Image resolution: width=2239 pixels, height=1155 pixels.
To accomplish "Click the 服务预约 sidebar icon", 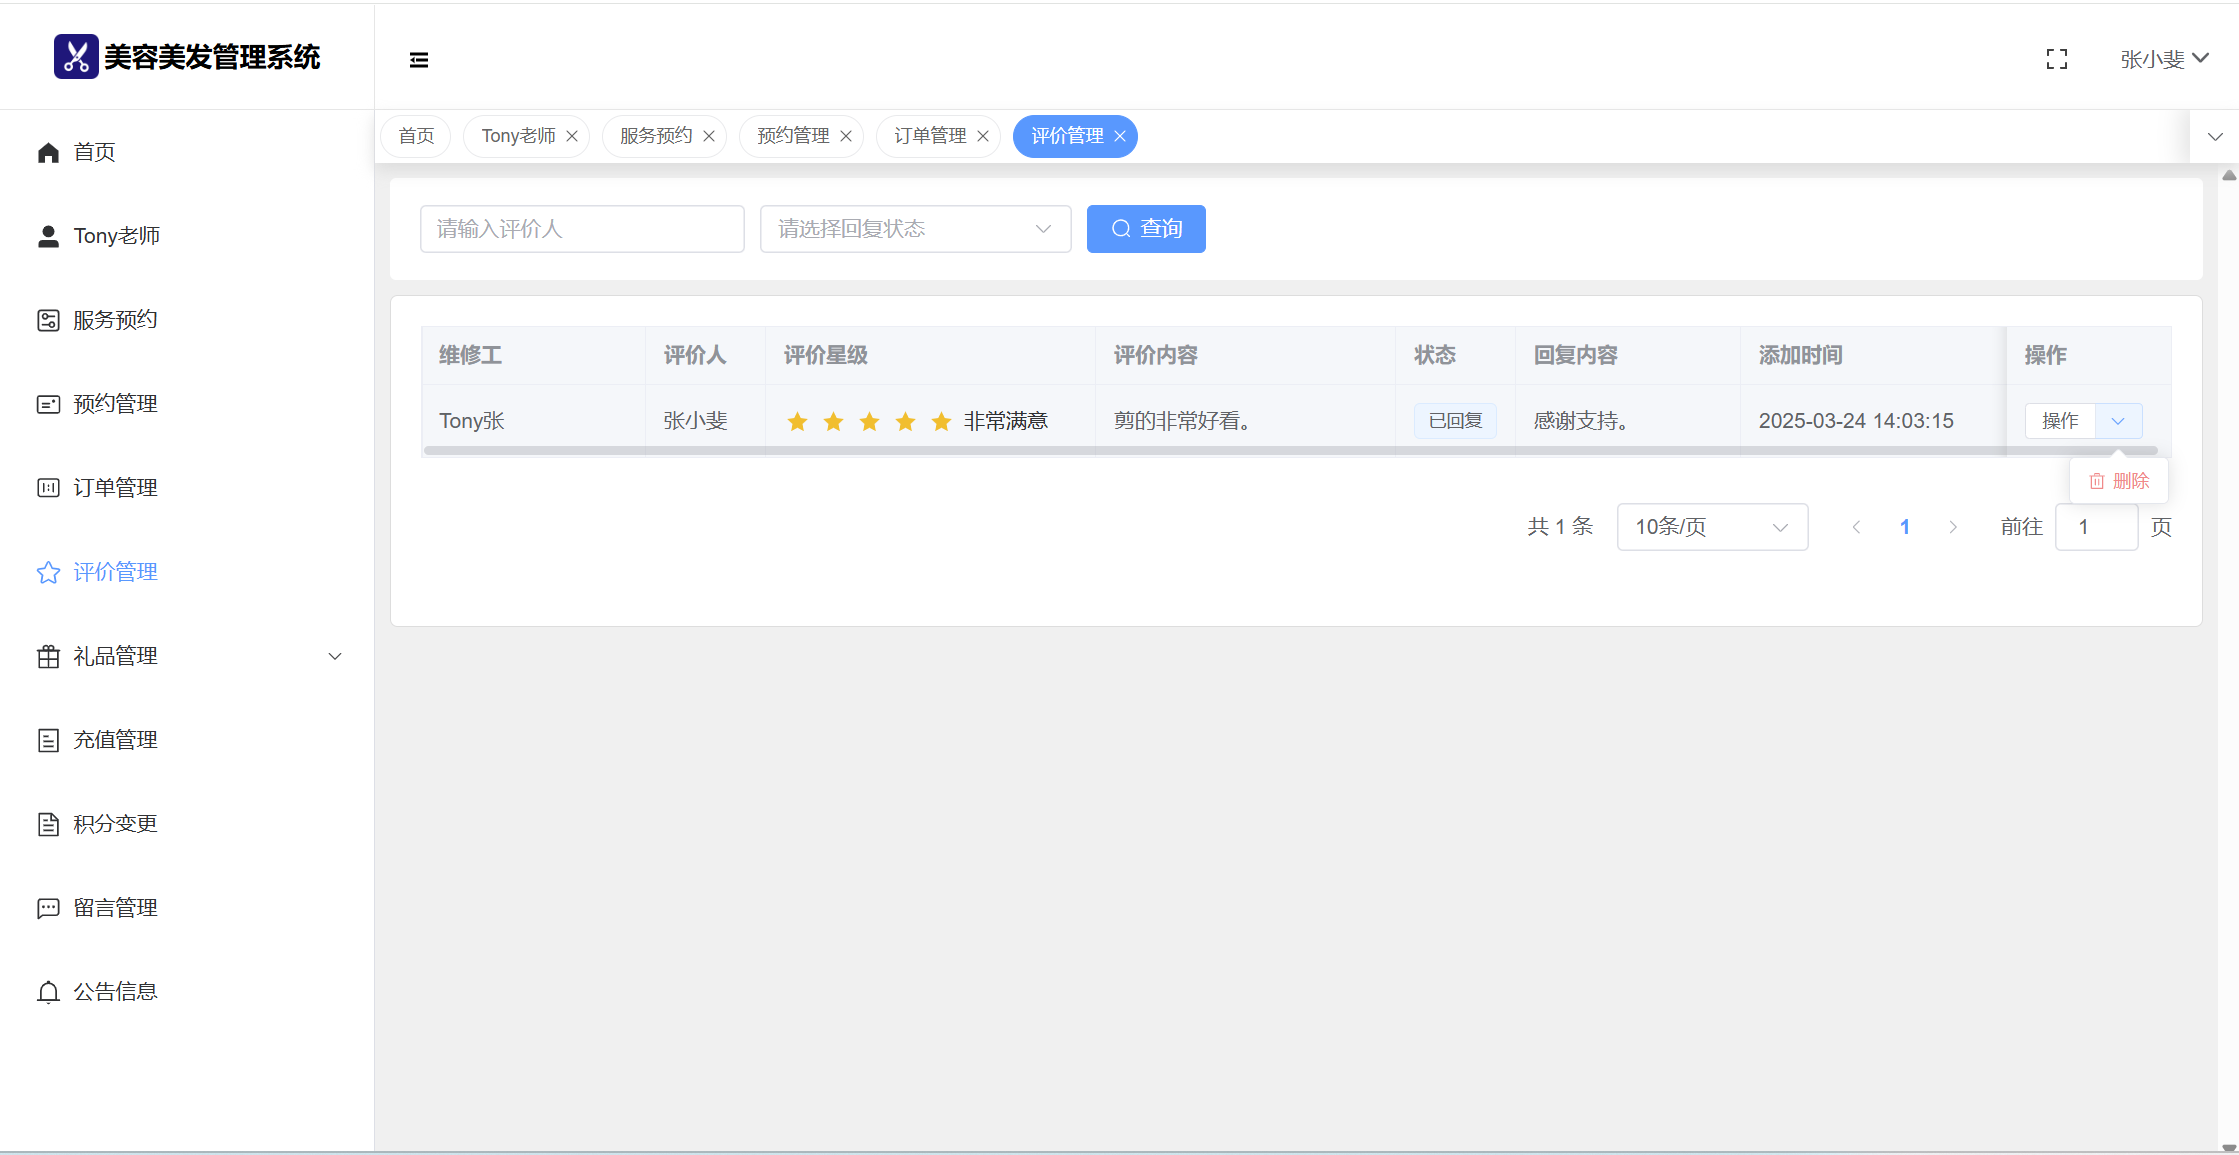I will point(48,320).
